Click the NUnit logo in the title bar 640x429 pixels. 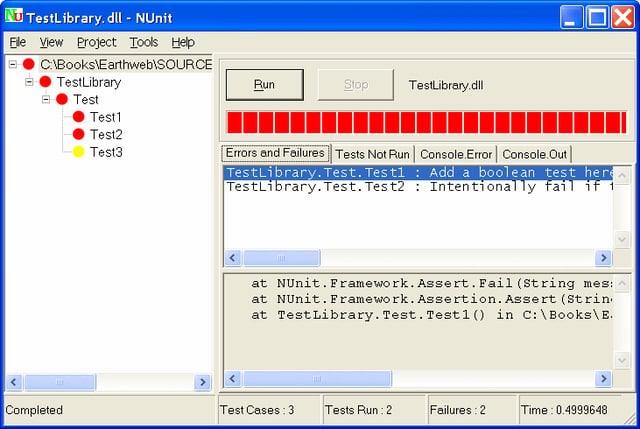[x=14, y=16]
